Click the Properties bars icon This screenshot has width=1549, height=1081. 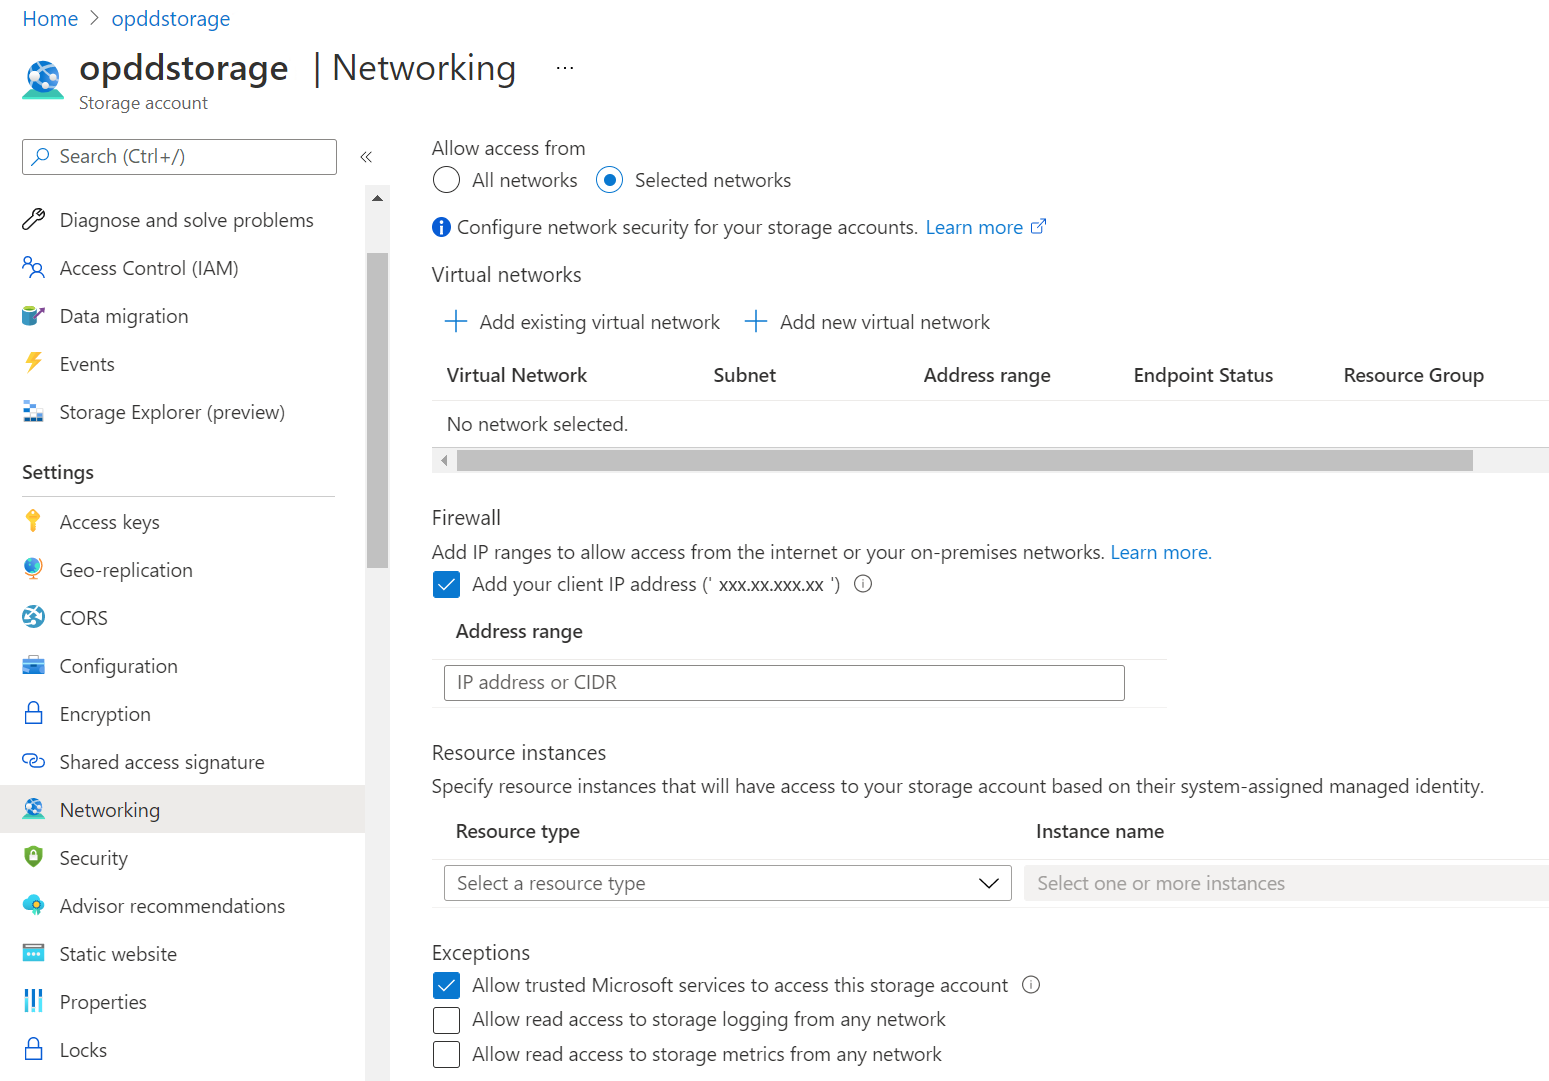[33, 1001]
